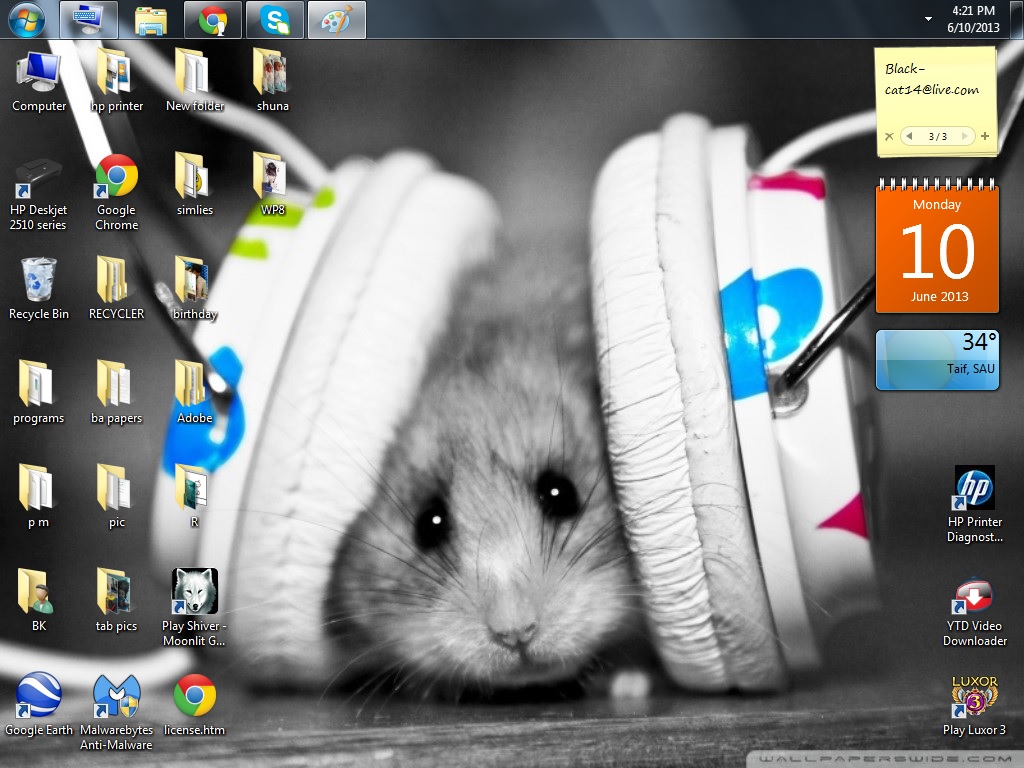This screenshot has height=768, width=1024.
Task: Select the Play Shiver Moonlit Grove icon
Action: tap(195, 592)
